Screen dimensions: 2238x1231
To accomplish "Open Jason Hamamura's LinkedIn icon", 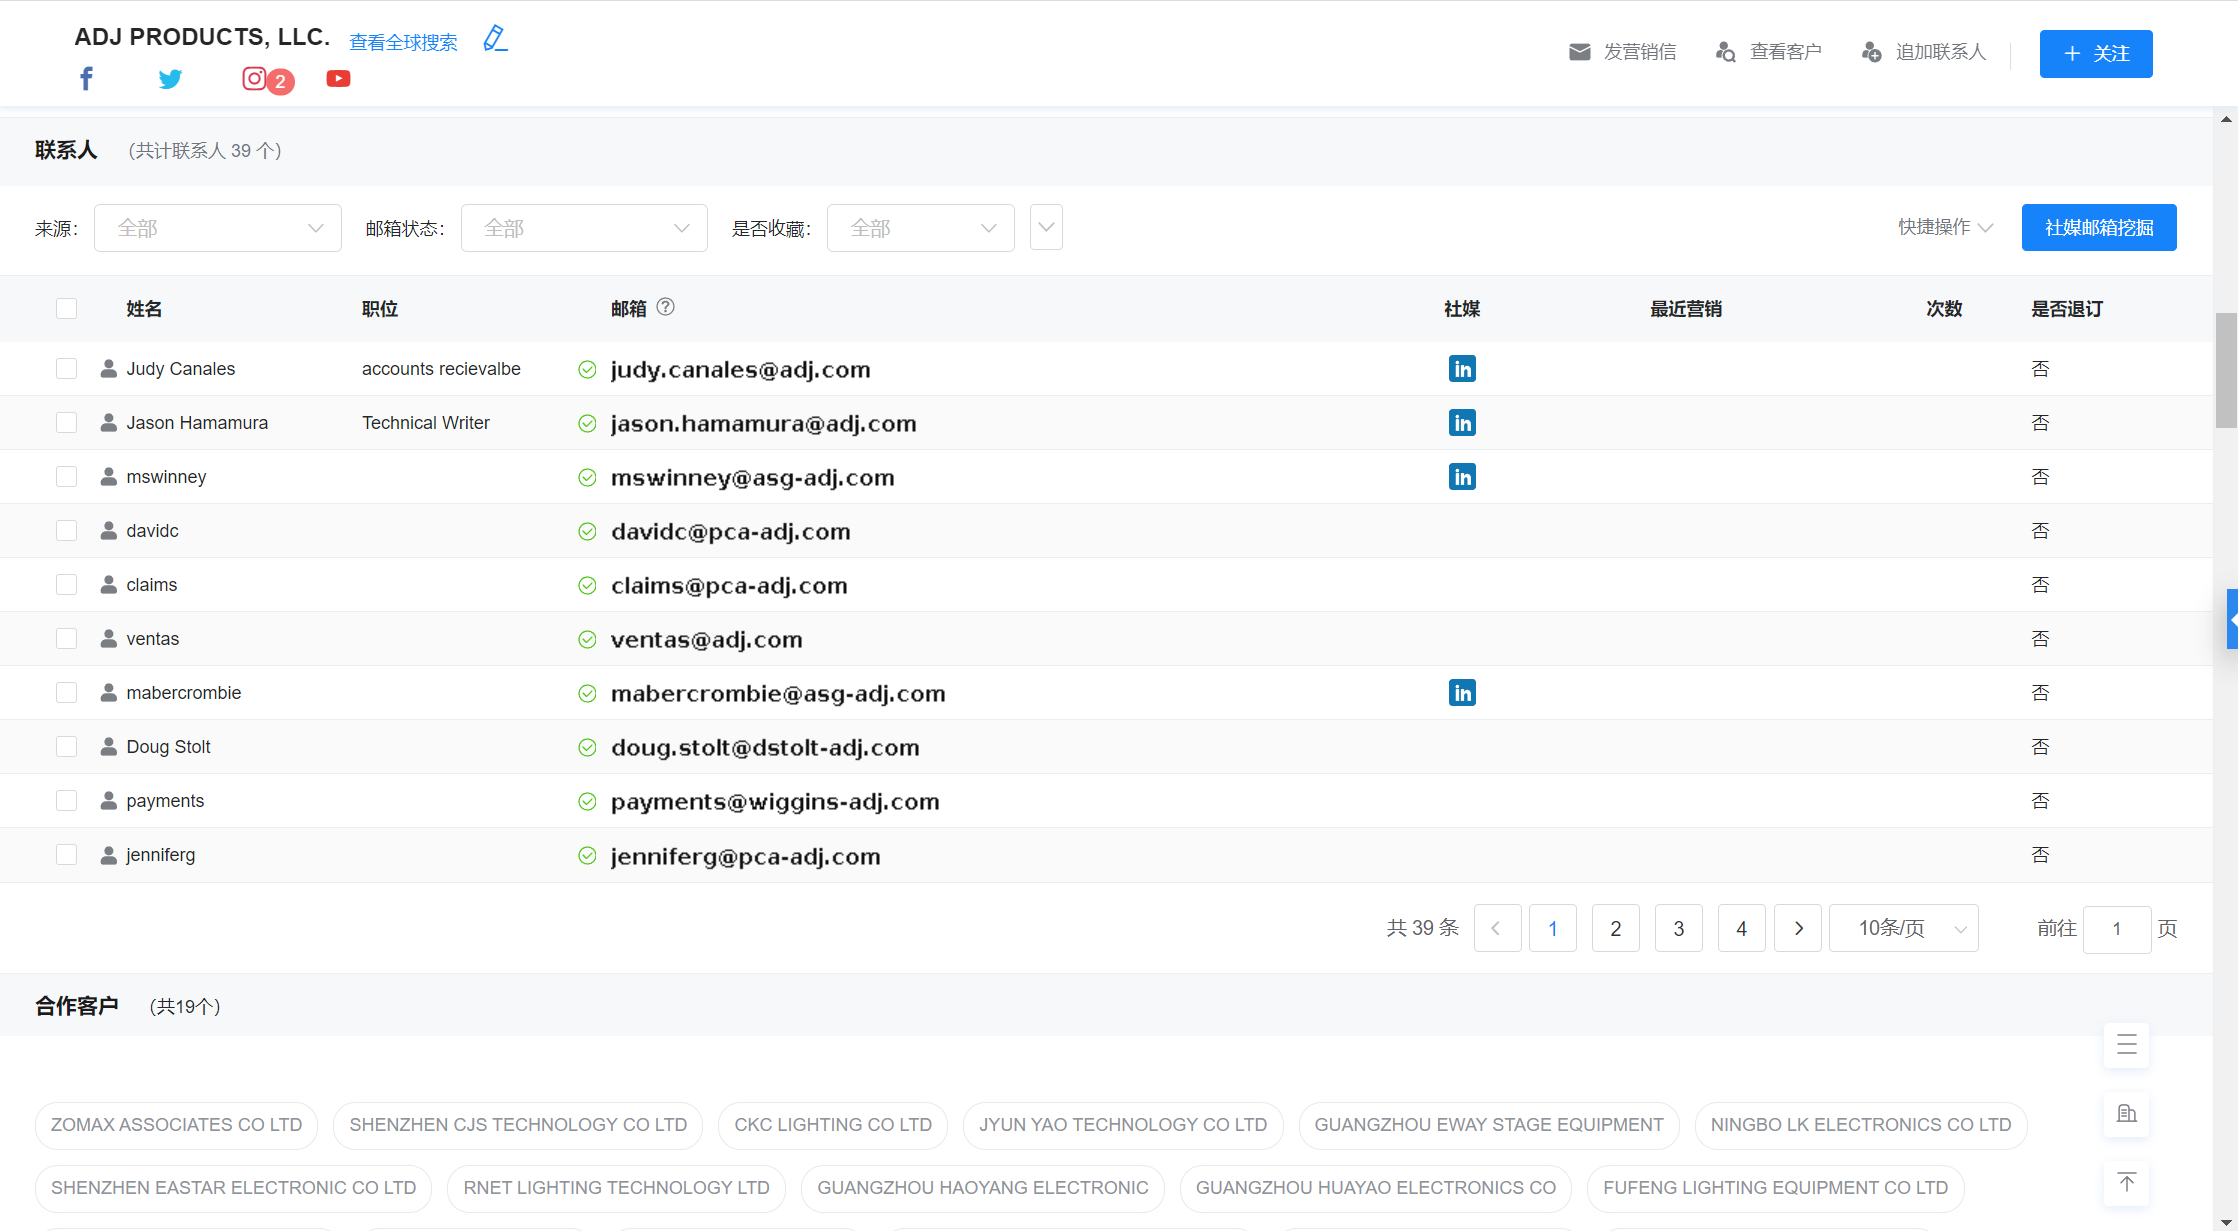I will click(x=1462, y=423).
